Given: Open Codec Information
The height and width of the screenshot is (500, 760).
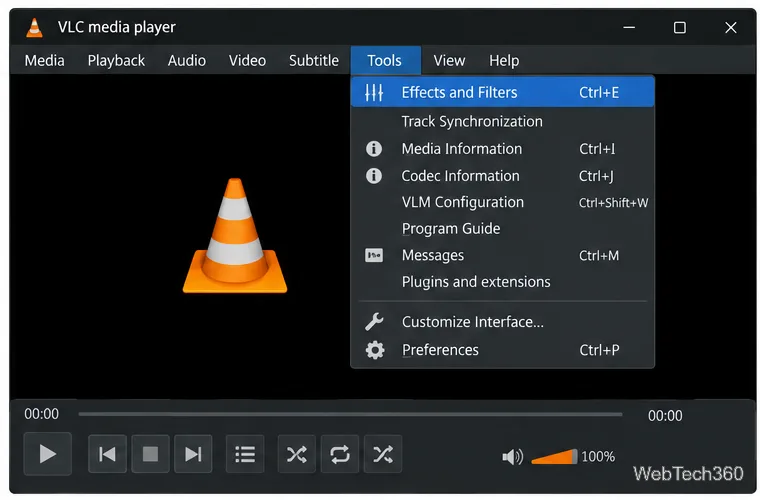Looking at the screenshot, I should 503,176.
